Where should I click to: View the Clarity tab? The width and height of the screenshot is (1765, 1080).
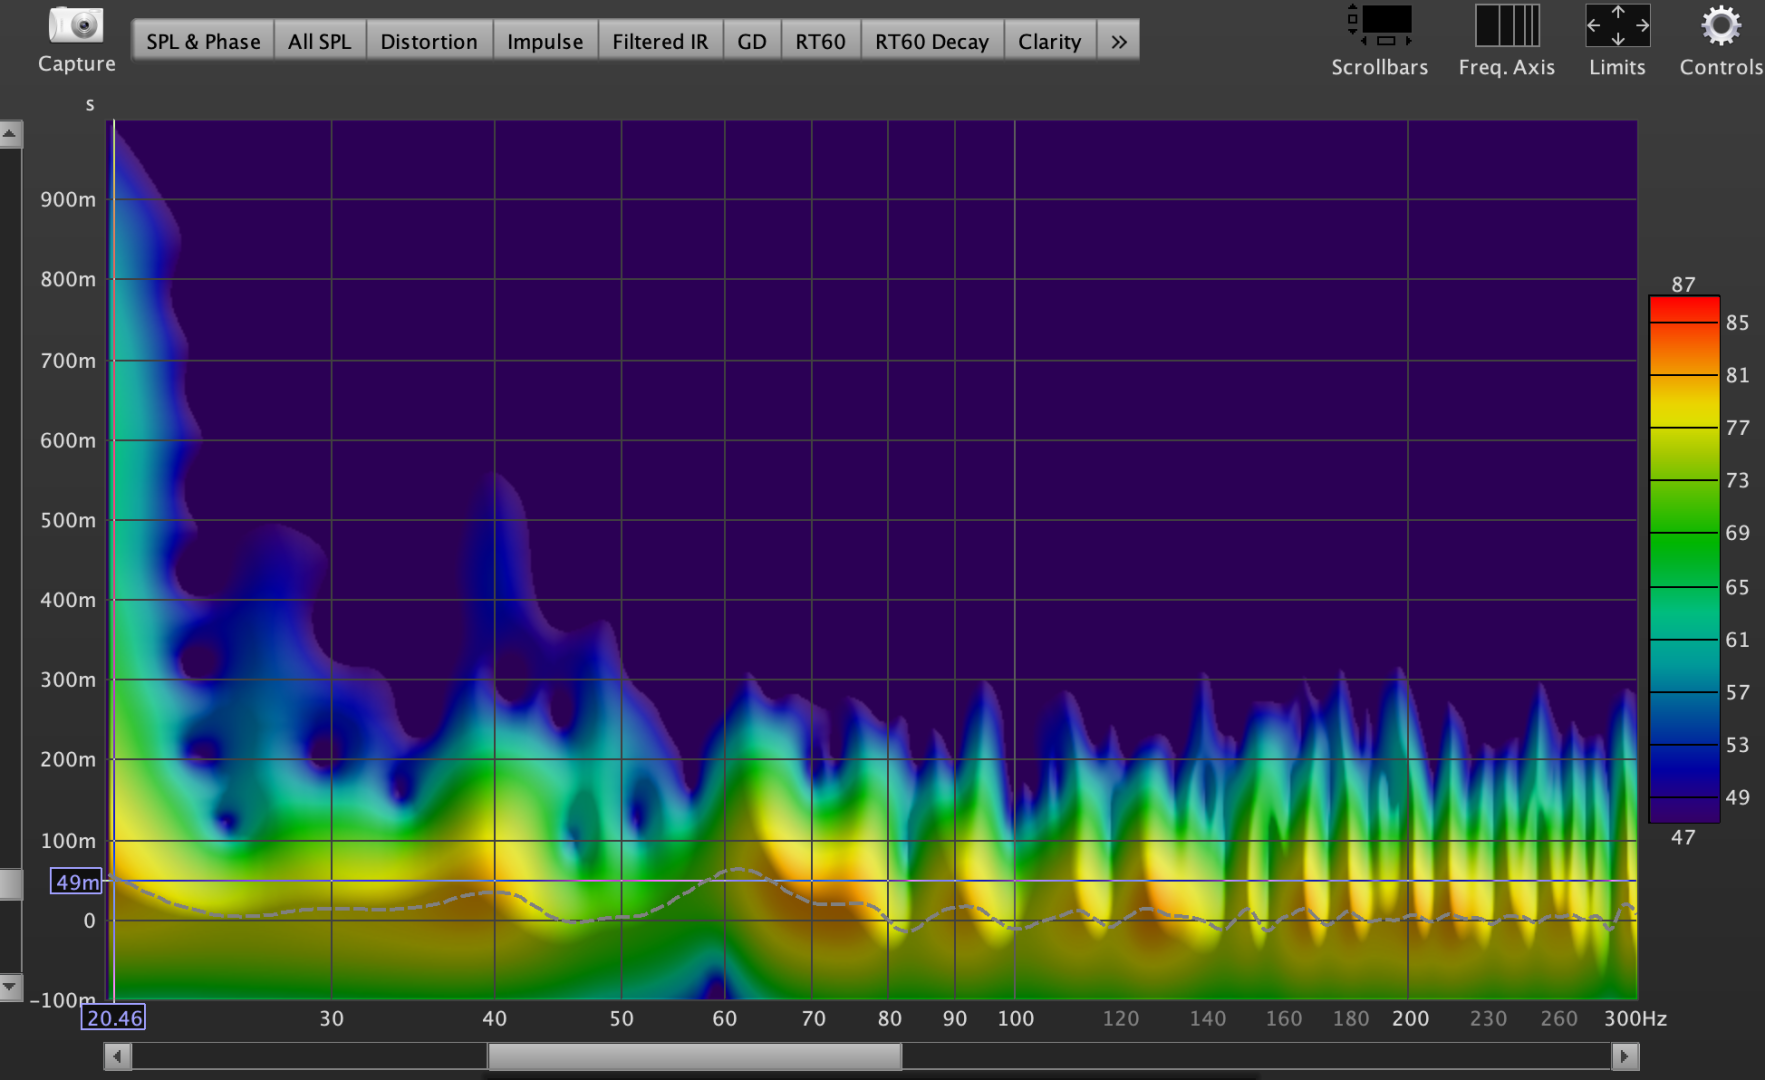click(x=1049, y=42)
